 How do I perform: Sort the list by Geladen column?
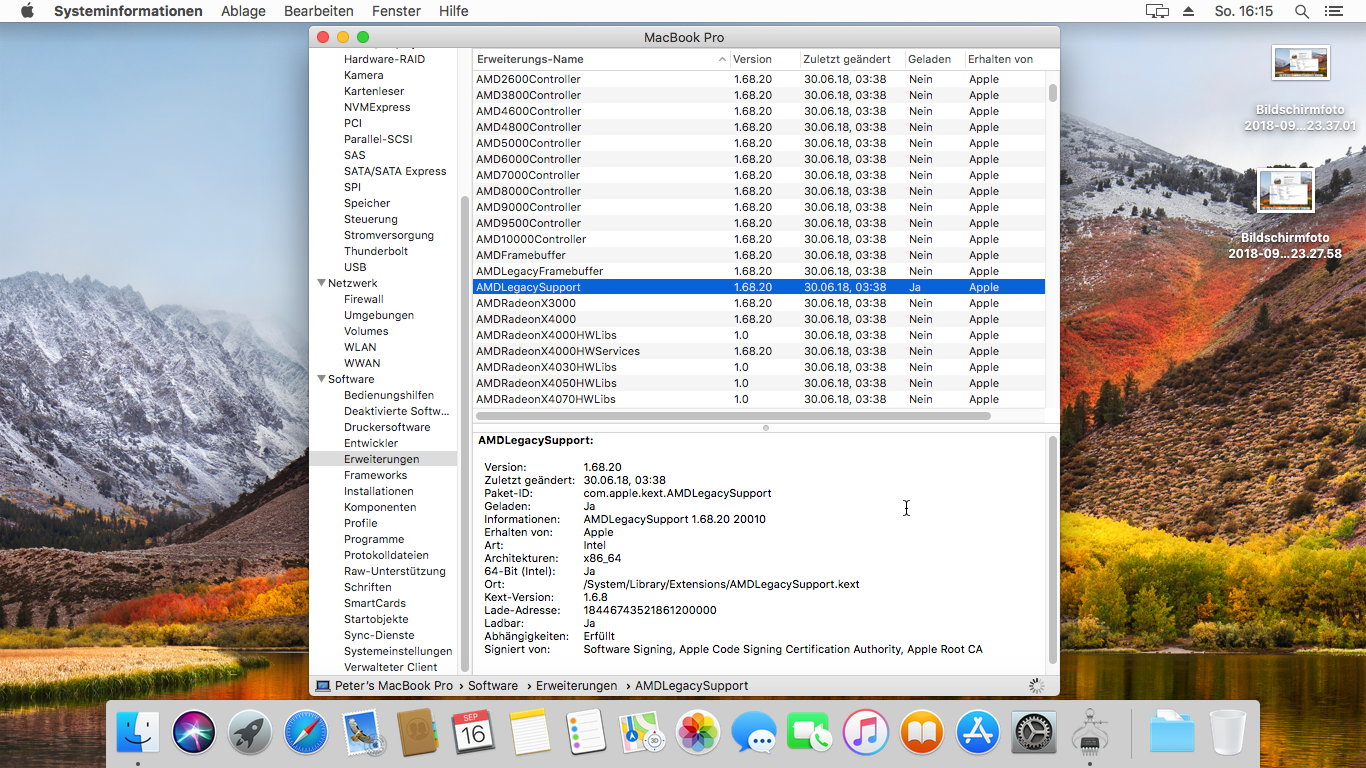point(930,59)
